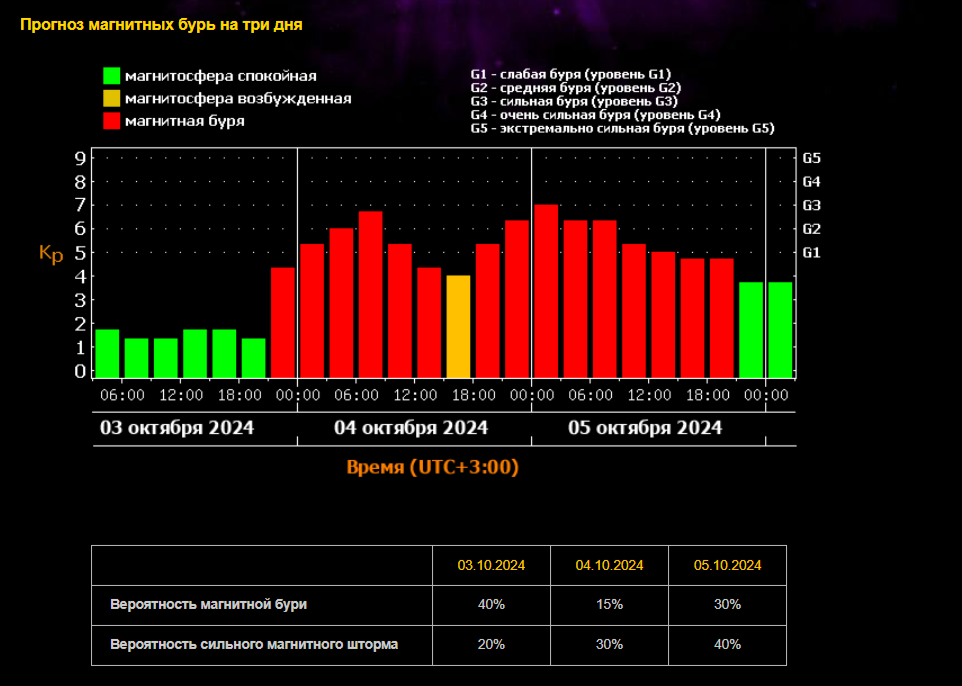The image size is (962, 686).
Task: Select the 03.10.2024 table column header
Action: [x=491, y=565]
